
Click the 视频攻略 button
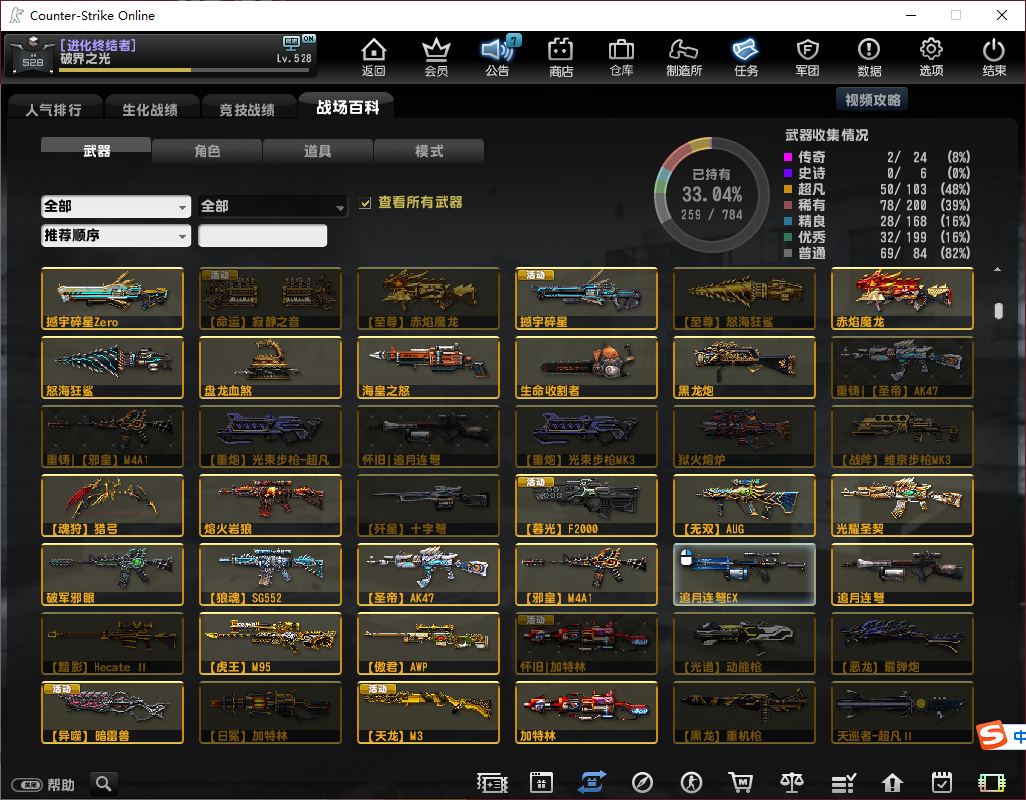click(x=872, y=99)
